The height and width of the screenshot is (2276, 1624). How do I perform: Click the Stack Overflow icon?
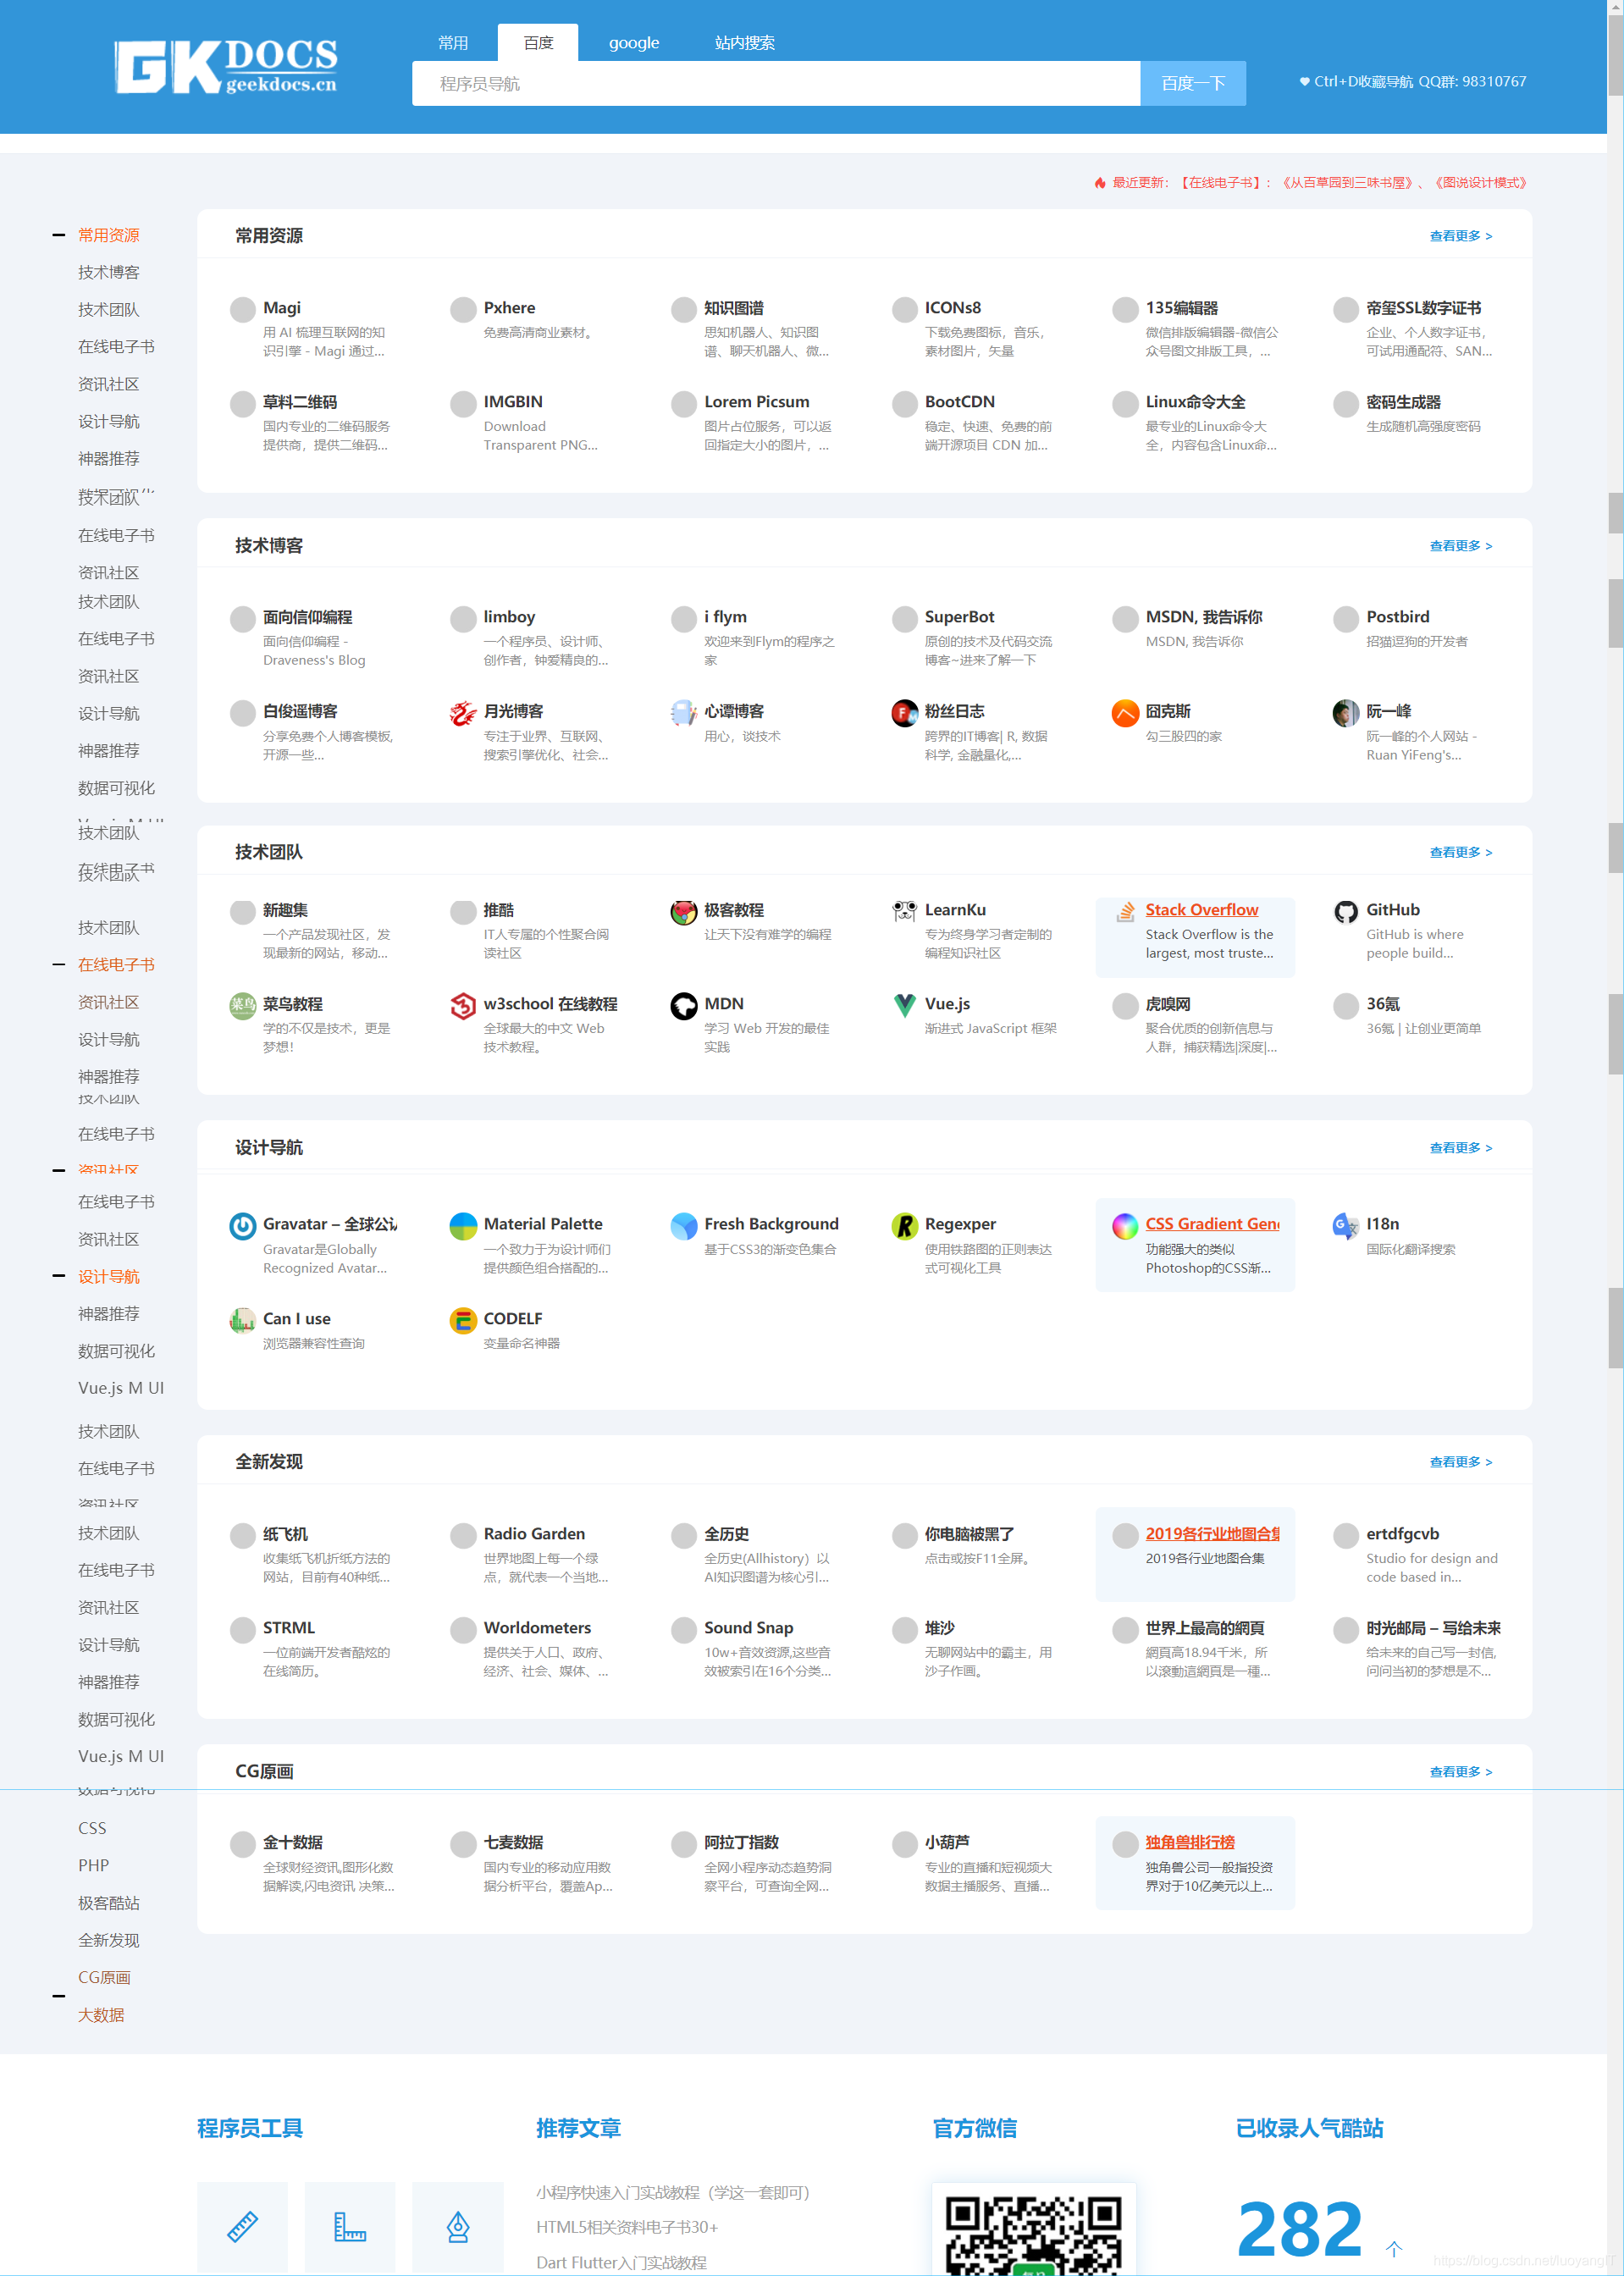(1125, 911)
